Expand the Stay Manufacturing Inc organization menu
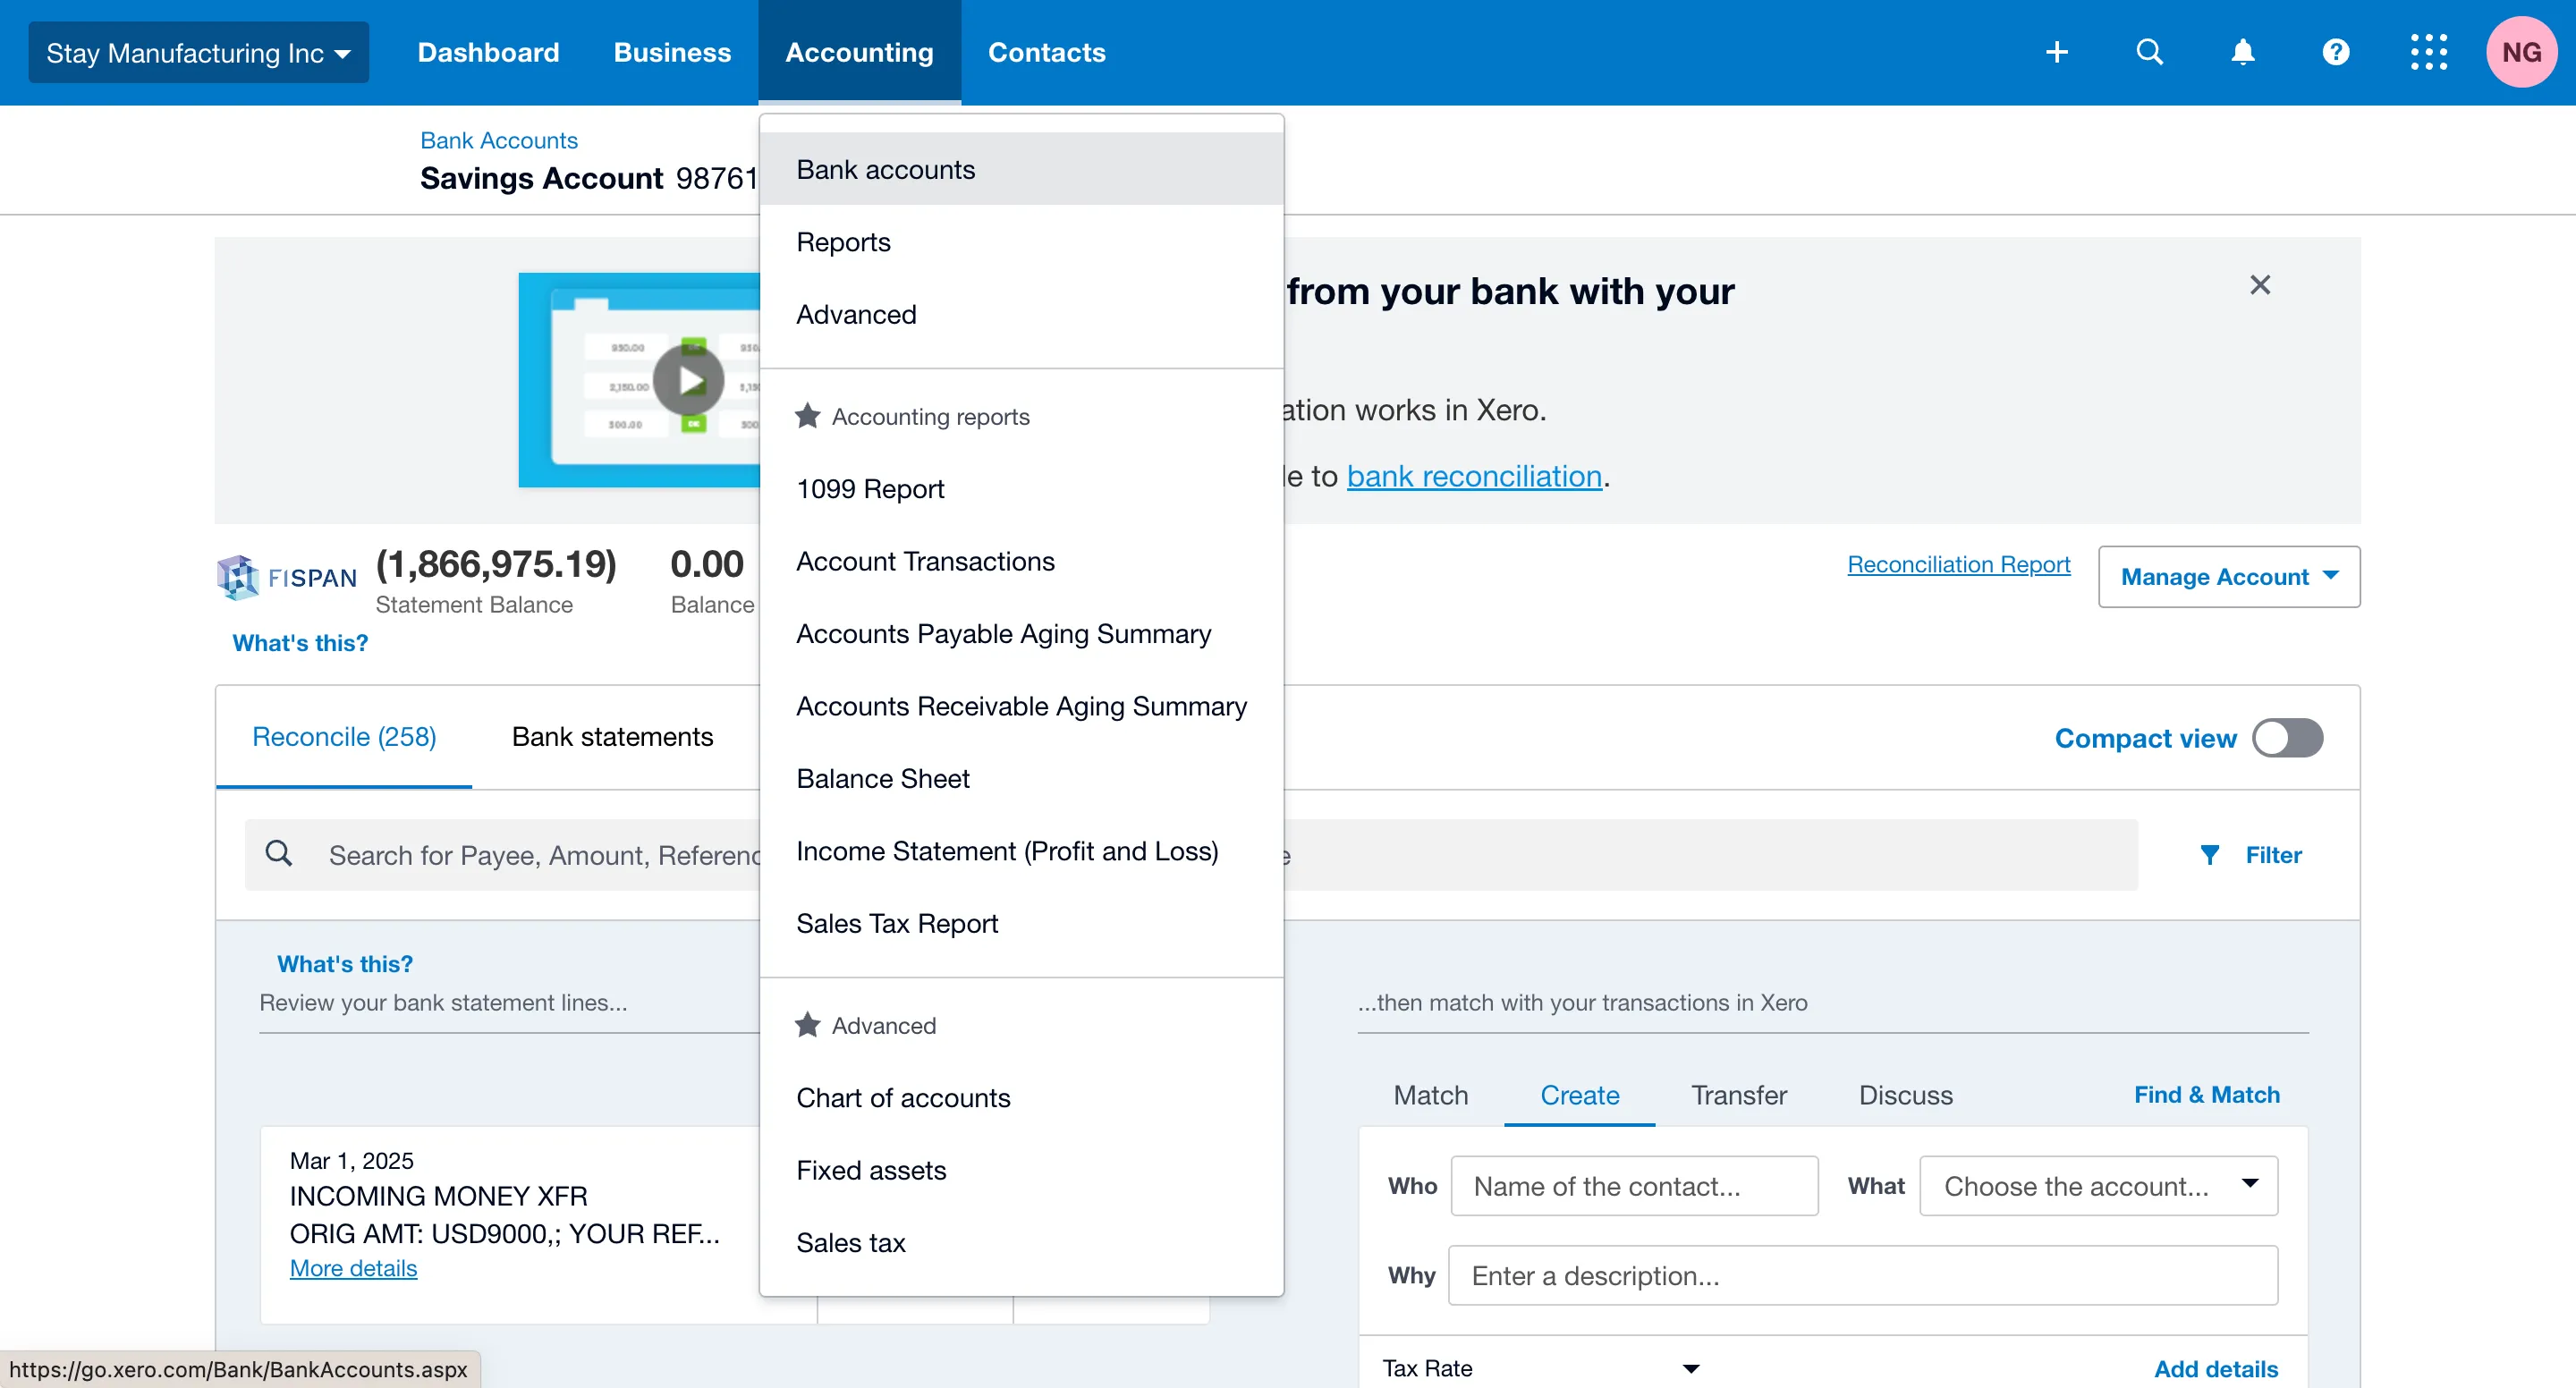 [198, 52]
